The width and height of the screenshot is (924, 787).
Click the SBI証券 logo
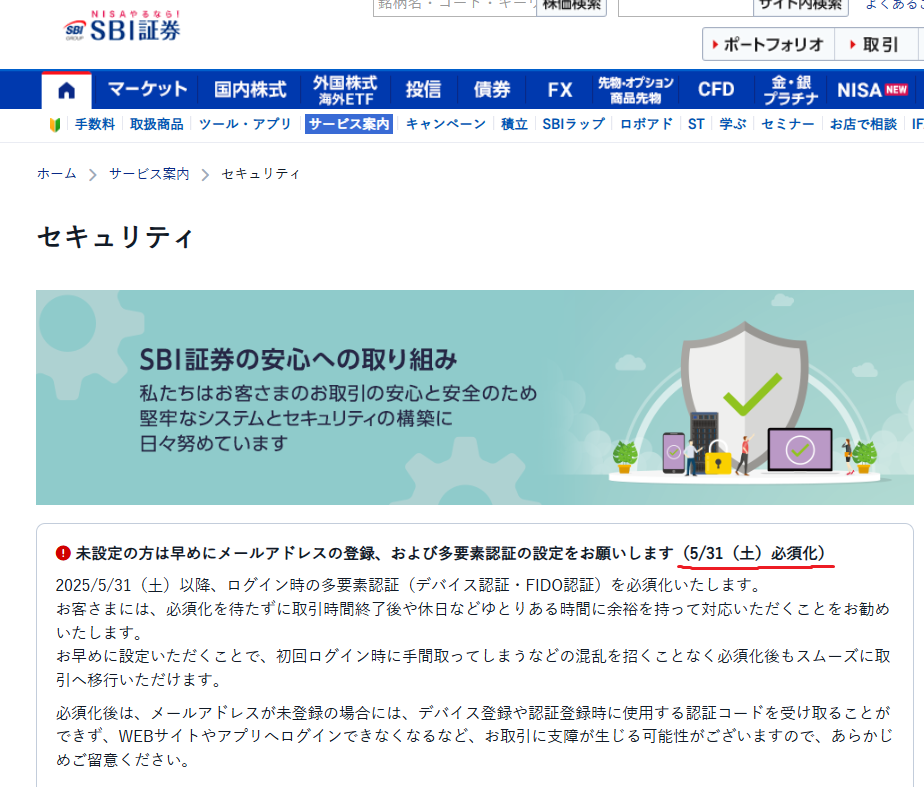click(122, 27)
